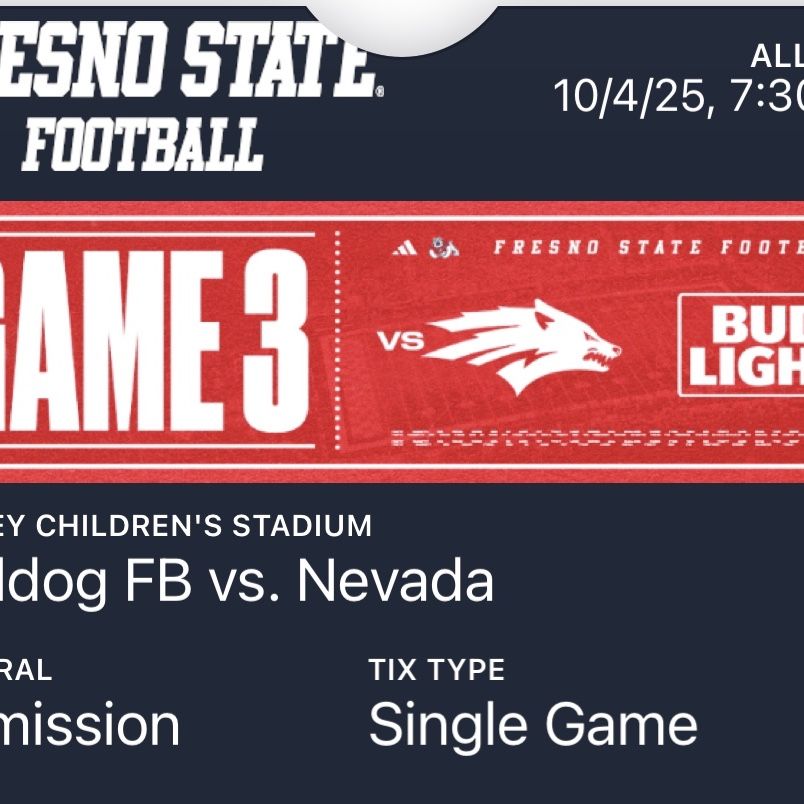Image resolution: width=804 pixels, height=804 pixels.
Task: Click the Bud Light sponsor logo
Action: coord(741,345)
